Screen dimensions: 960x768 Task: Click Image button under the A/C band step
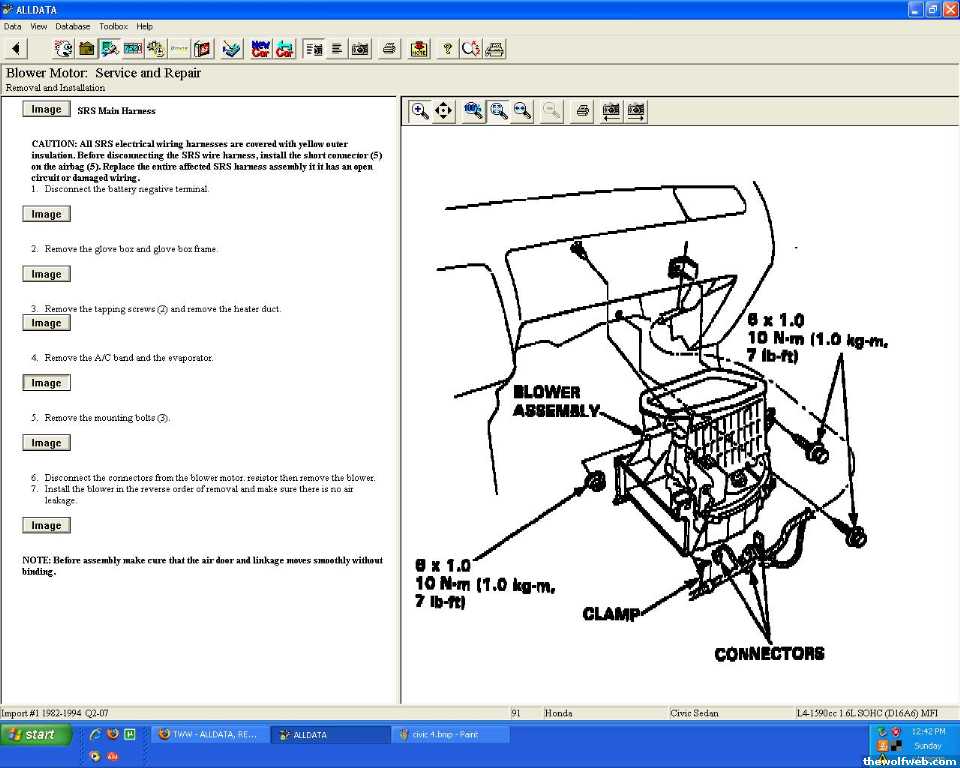46,383
